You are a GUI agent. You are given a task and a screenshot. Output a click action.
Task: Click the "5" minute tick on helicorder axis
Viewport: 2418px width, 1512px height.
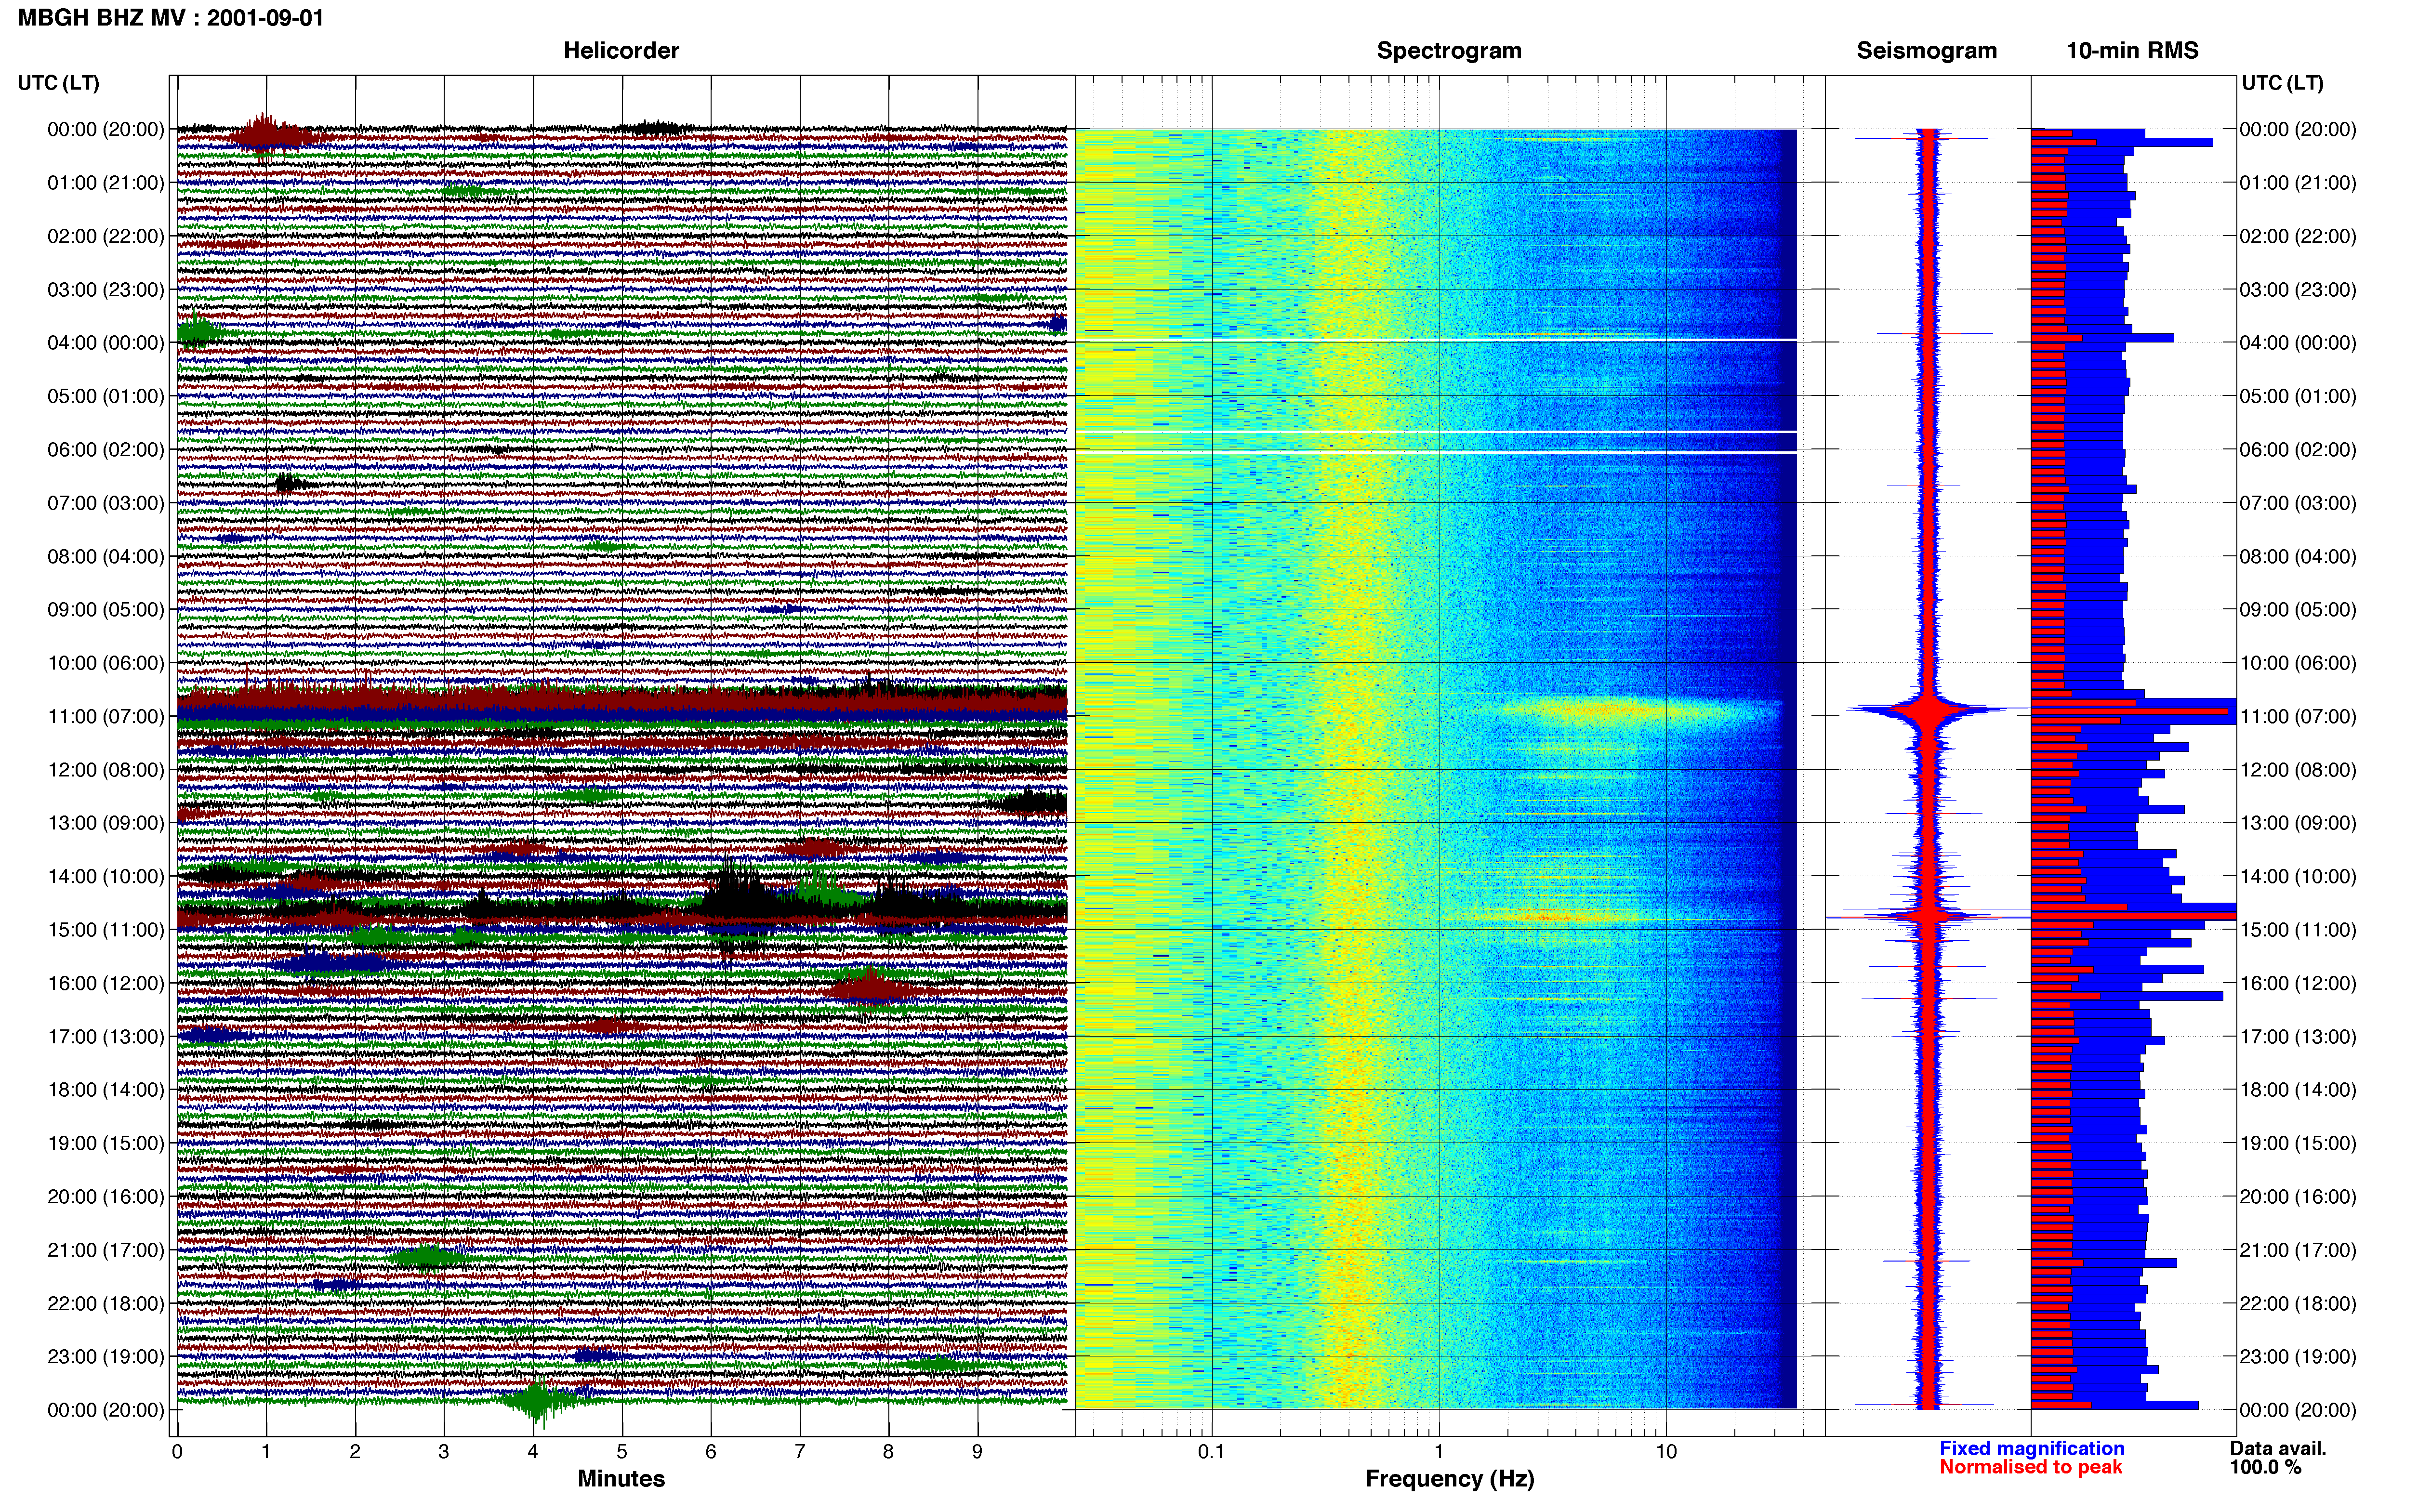(x=622, y=1452)
